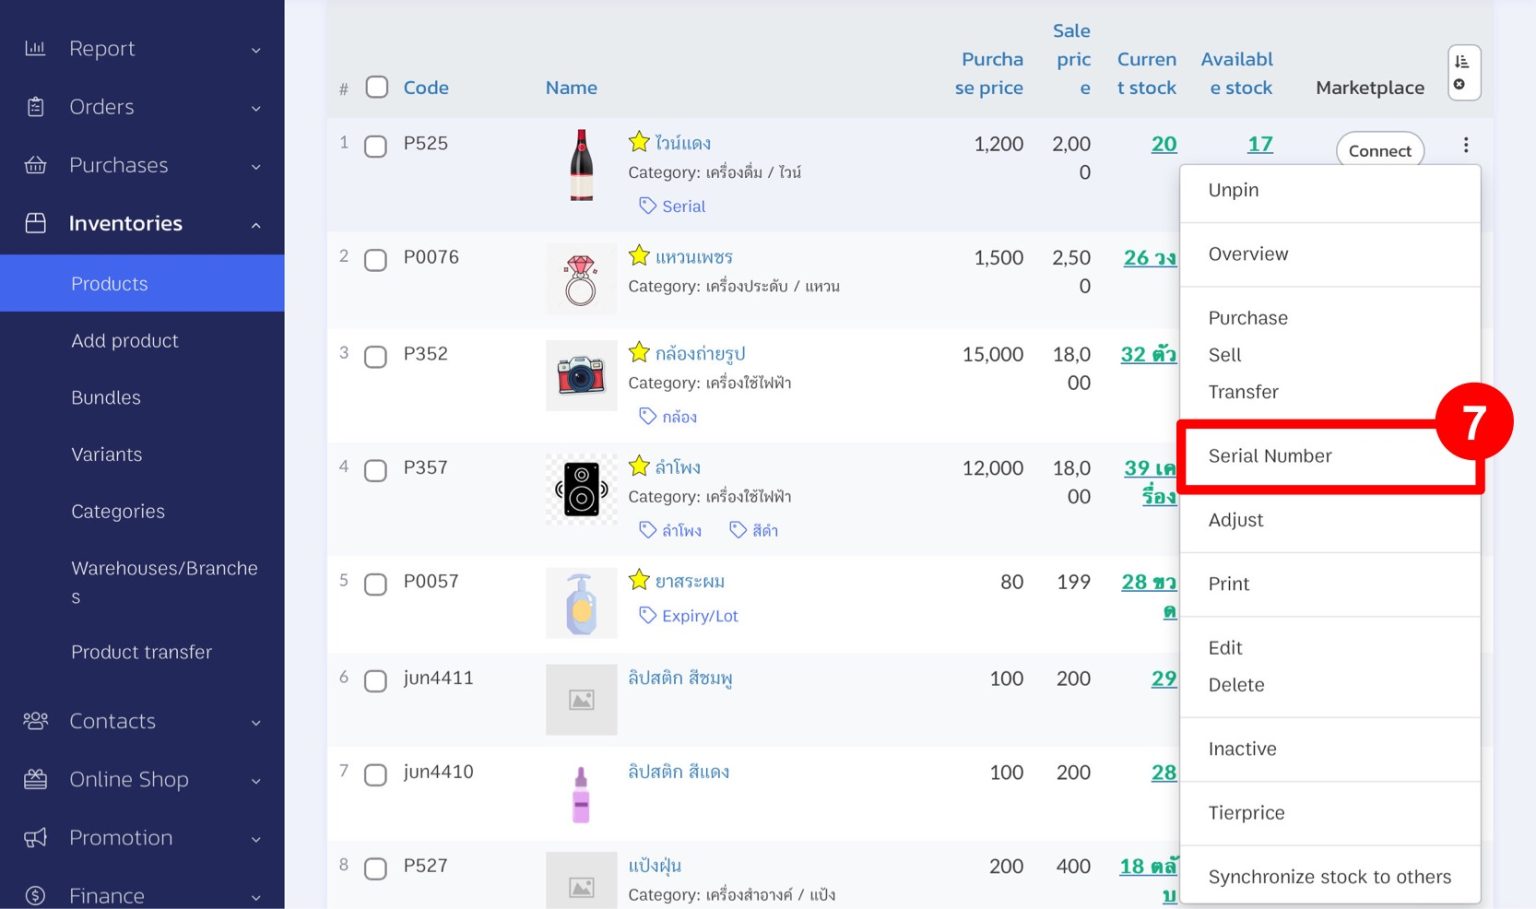Open the camera product image

(x=581, y=375)
